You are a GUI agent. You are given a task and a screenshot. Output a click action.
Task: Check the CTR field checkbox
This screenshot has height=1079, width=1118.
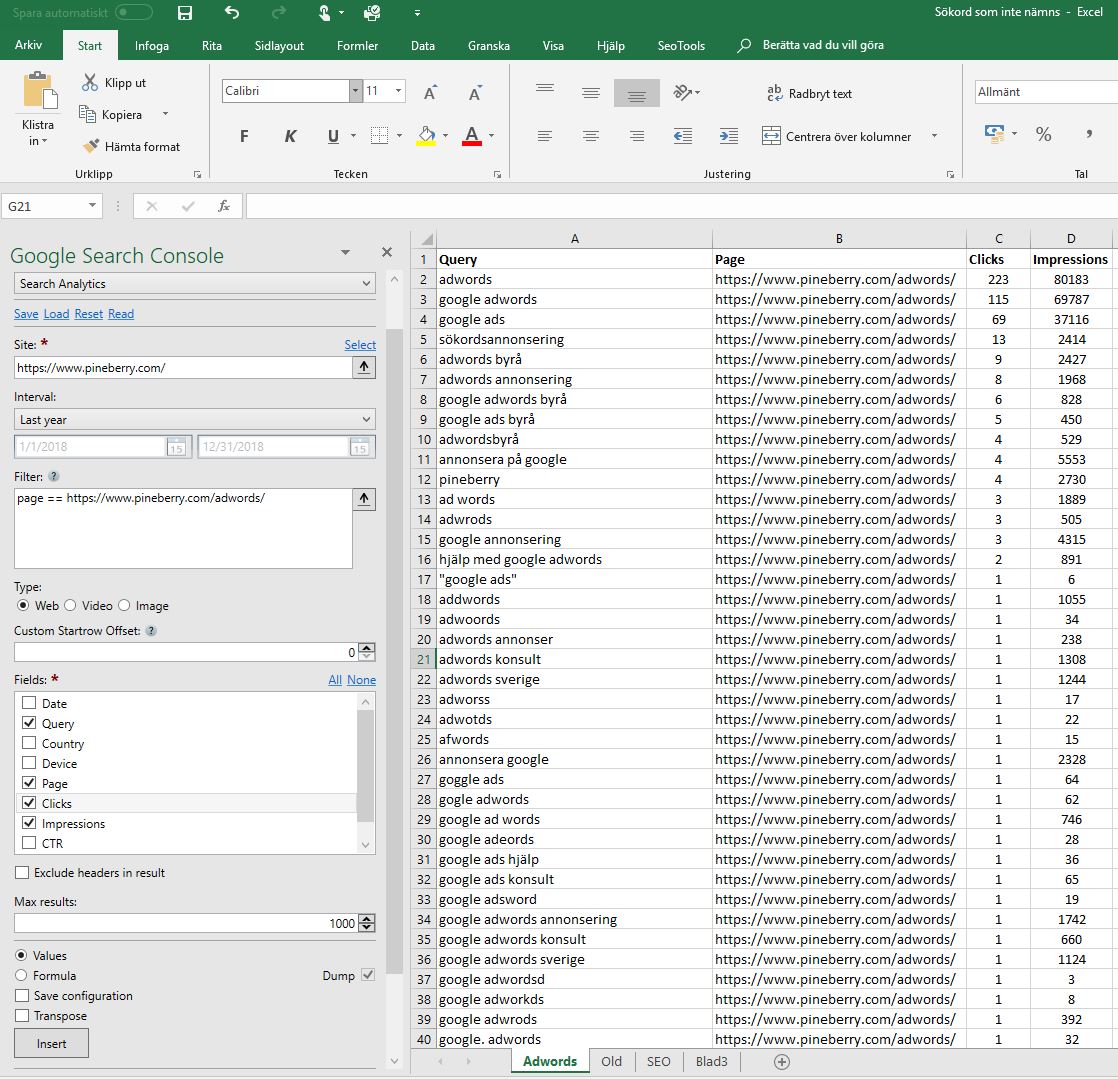(x=29, y=843)
